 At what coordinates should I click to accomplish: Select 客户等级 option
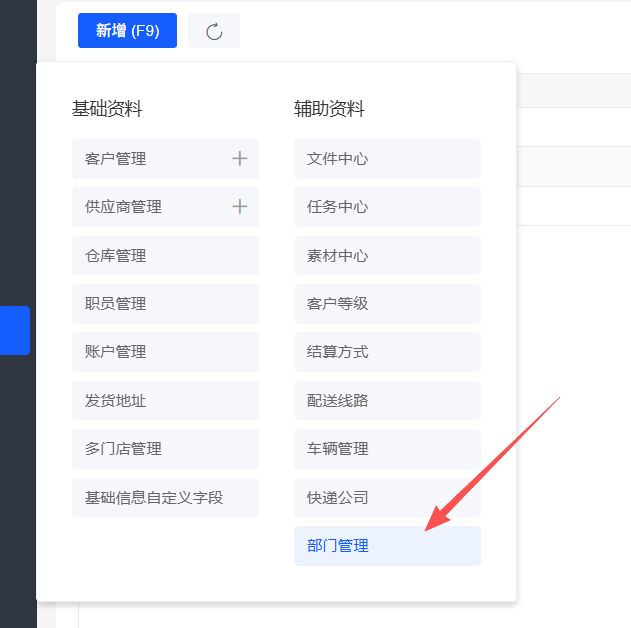pos(387,304)
